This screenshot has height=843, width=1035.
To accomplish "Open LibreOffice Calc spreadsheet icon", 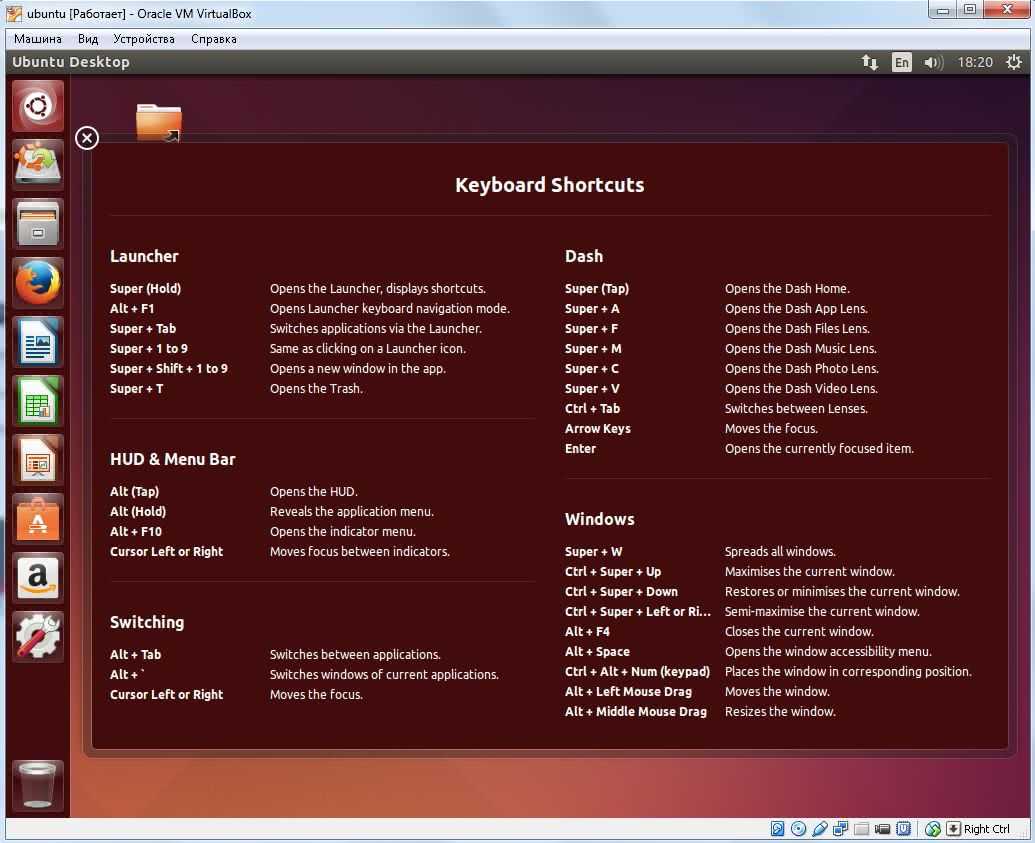I will tap(38, 401).
